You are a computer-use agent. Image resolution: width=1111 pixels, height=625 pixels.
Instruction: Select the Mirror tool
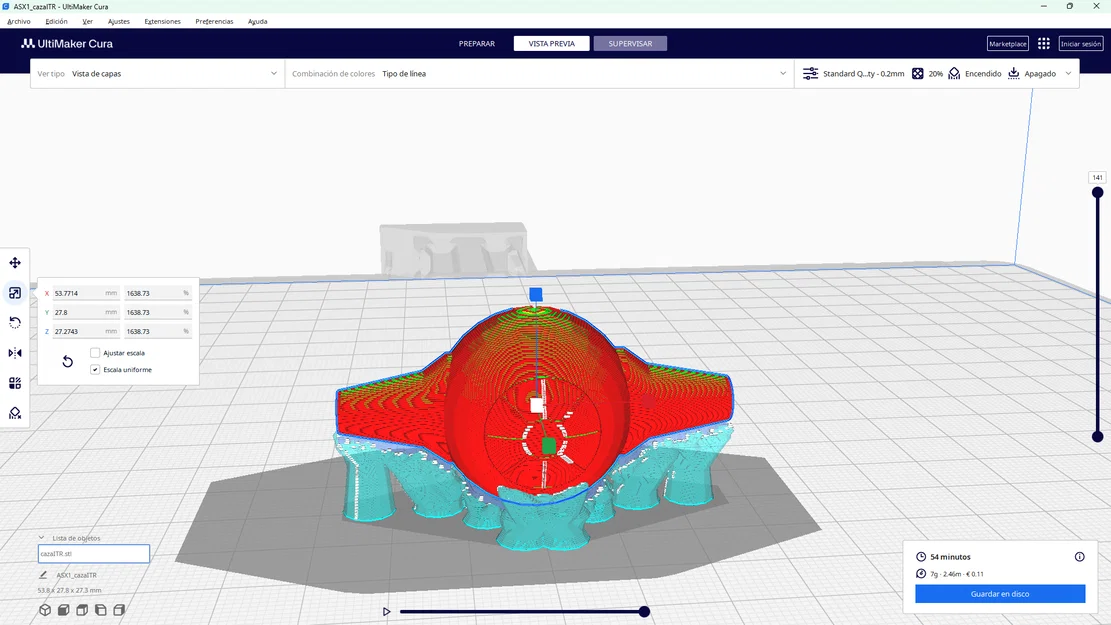[x=15, y=353]
